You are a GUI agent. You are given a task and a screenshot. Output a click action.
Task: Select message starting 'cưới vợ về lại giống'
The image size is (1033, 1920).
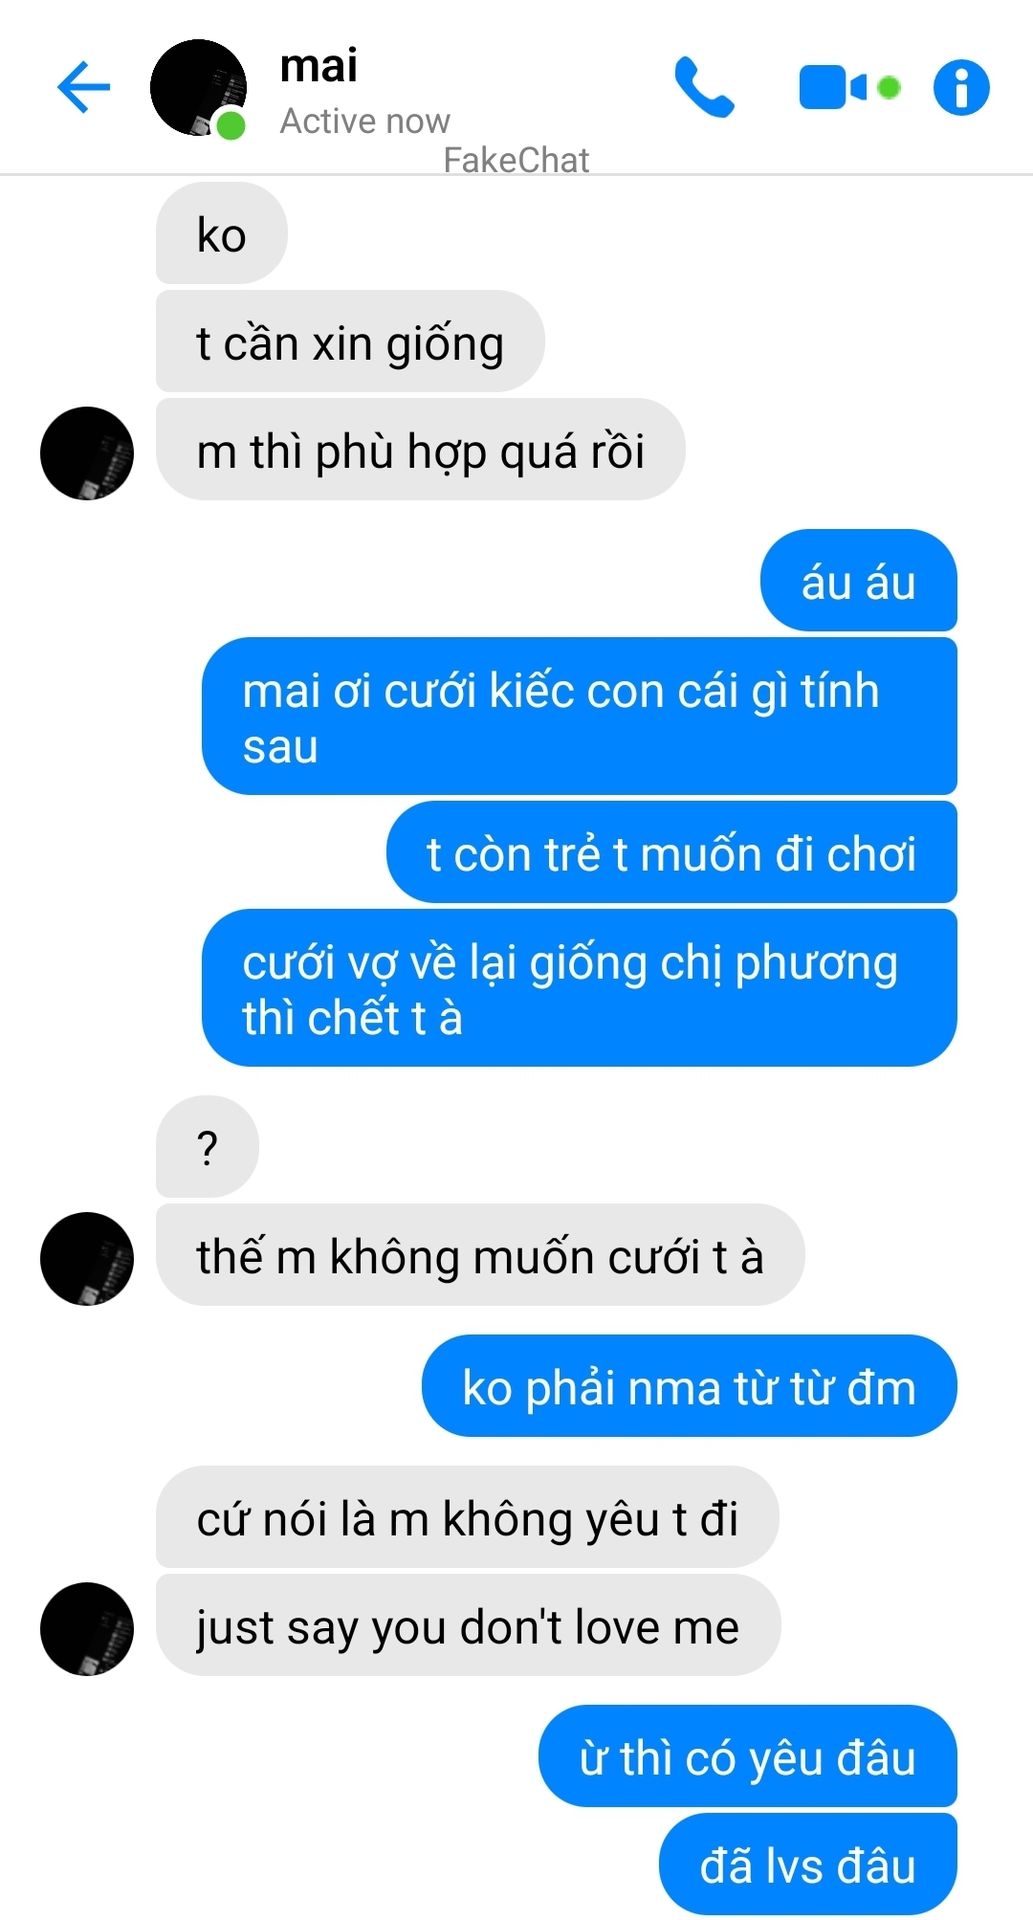(579, 988)
